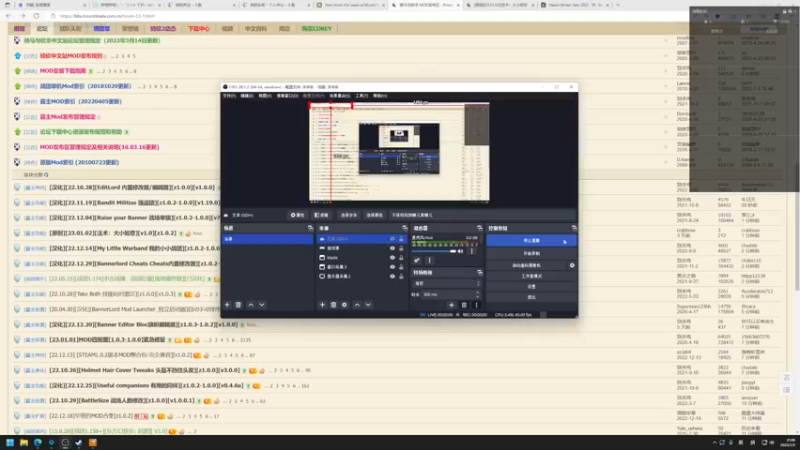Open audio mixer dock three-dot menu
Screen dimensions: 800x450
tap(430, 260)
